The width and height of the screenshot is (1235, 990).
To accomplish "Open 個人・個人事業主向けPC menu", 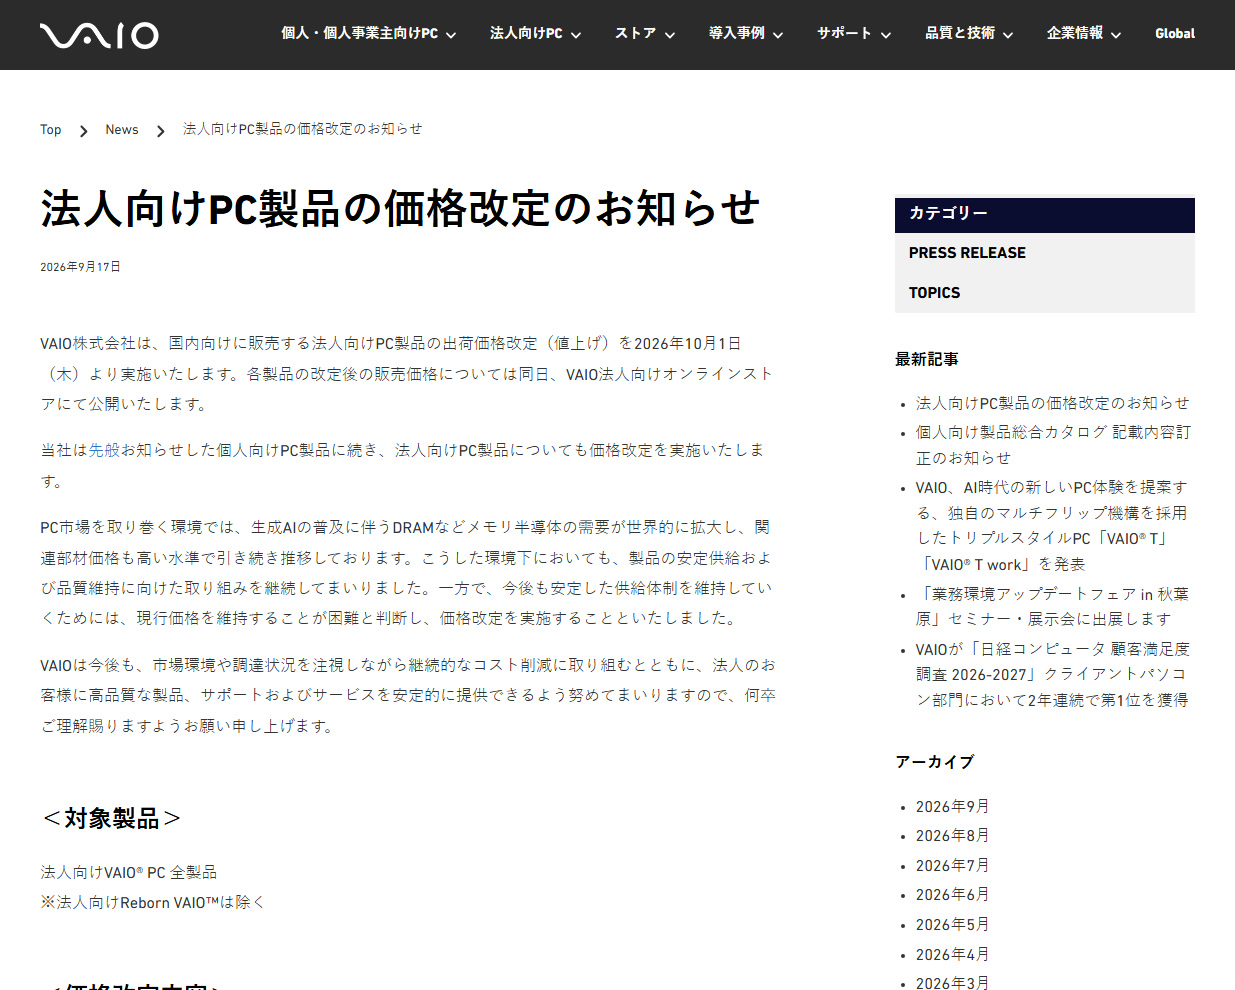I will pos(359,33).
